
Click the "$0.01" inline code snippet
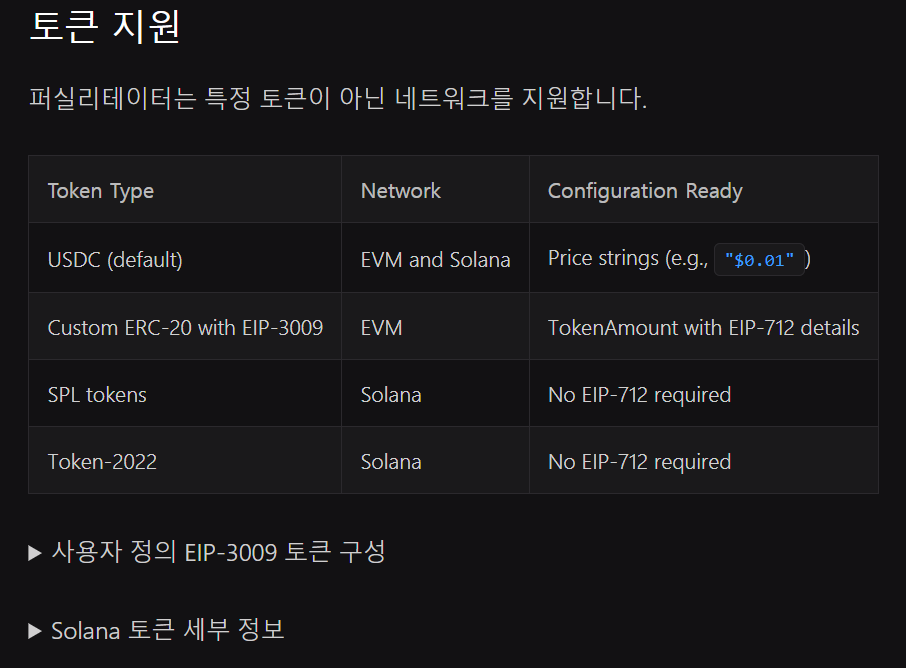click(x=759, y=260)
